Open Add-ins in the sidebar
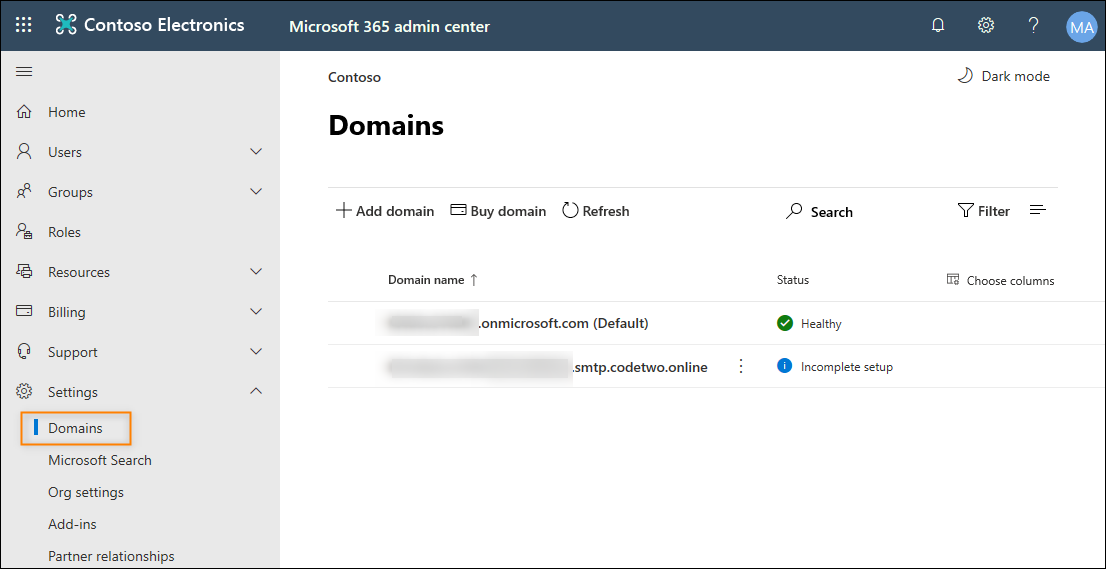The height and width of the screenshot is (569, 1106). 72,525
